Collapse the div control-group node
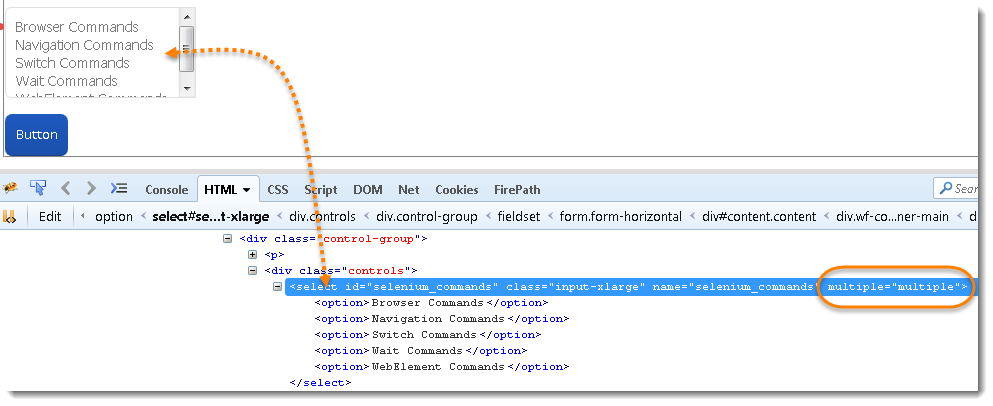This screenshot has height=406, width=993. (x=227, y=239)
